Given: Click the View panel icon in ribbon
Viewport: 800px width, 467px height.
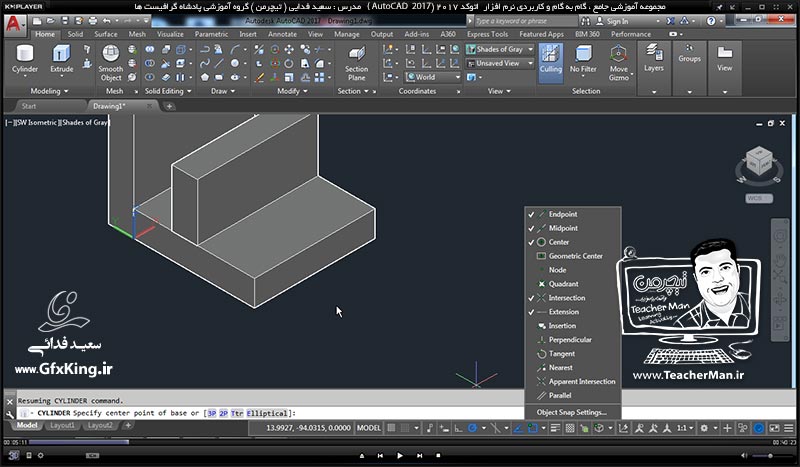Looking at the screenshot, I should tap(724, 58).
